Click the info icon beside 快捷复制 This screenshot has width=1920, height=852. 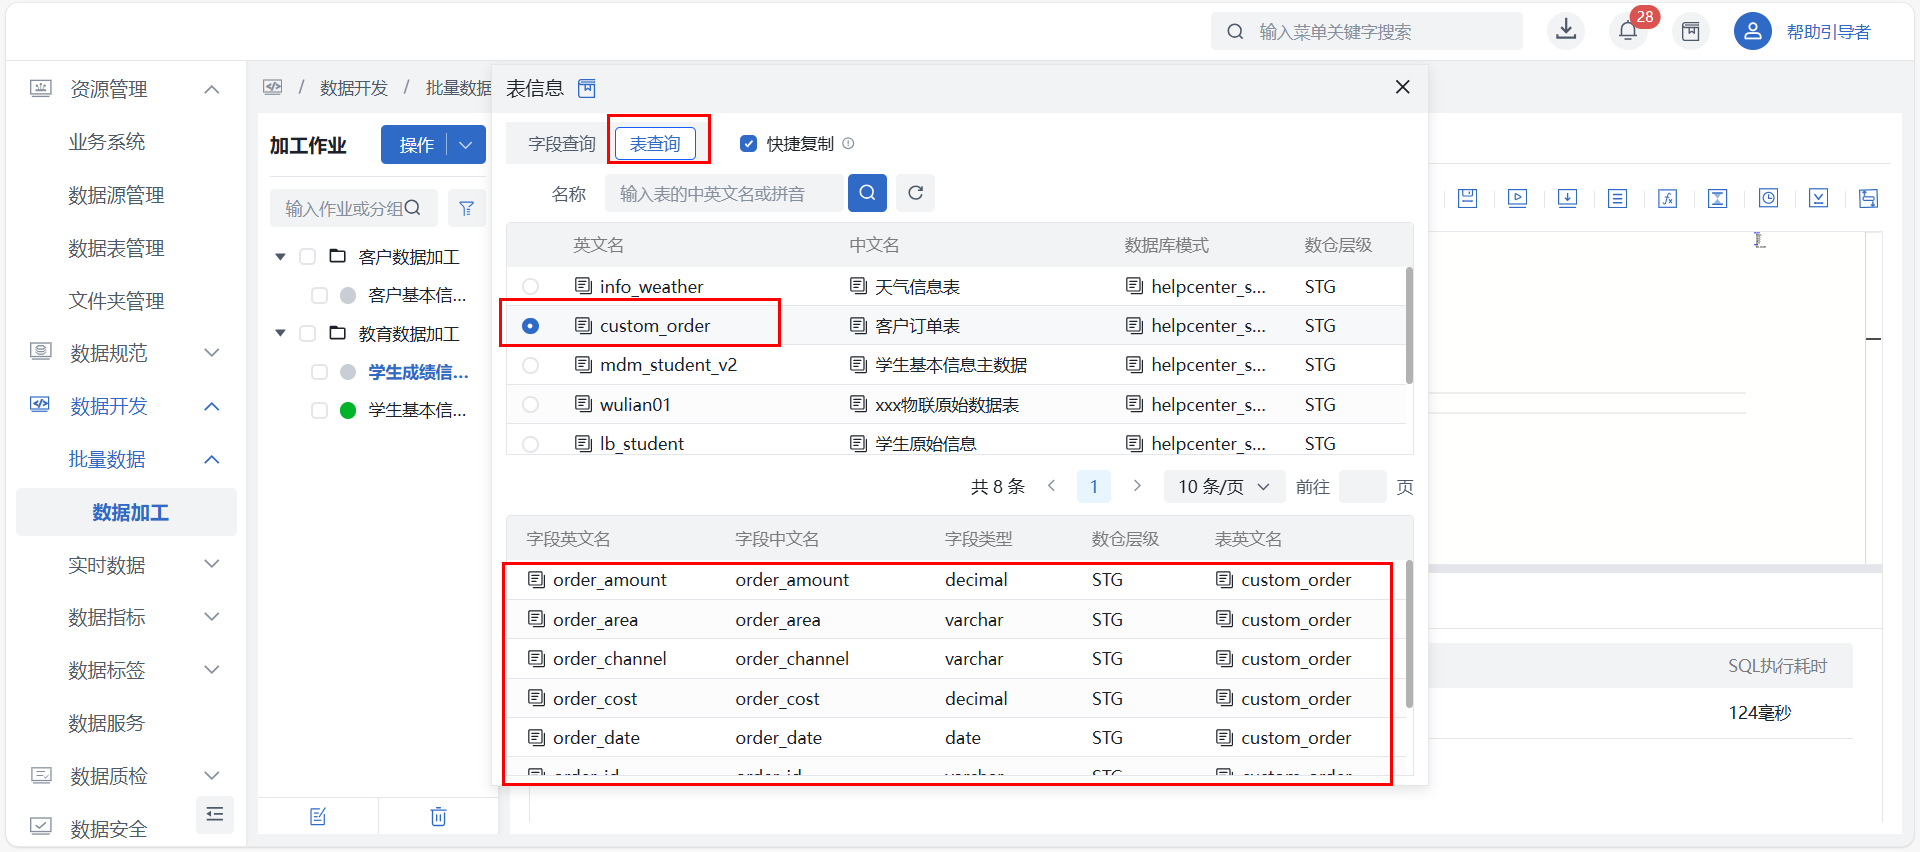(x=848, y=143)
